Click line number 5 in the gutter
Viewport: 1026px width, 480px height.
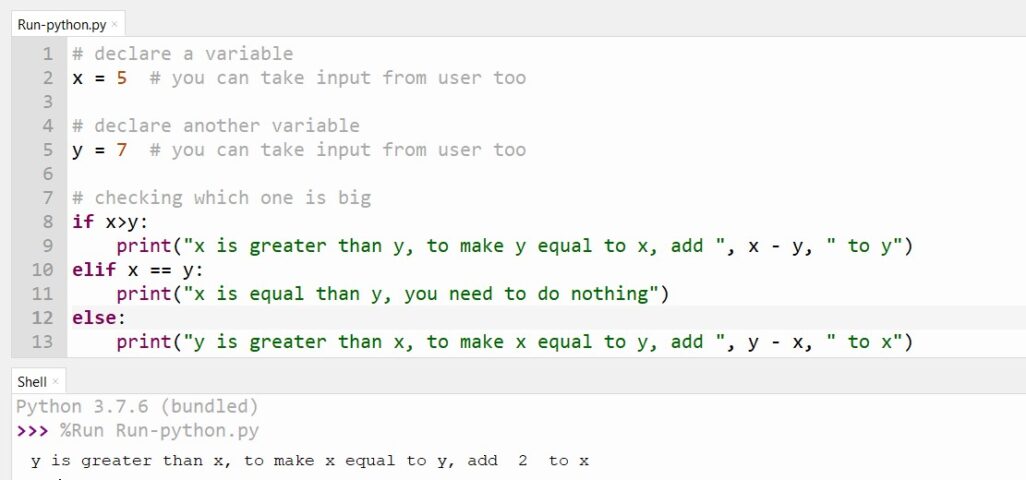coord(47,150)
